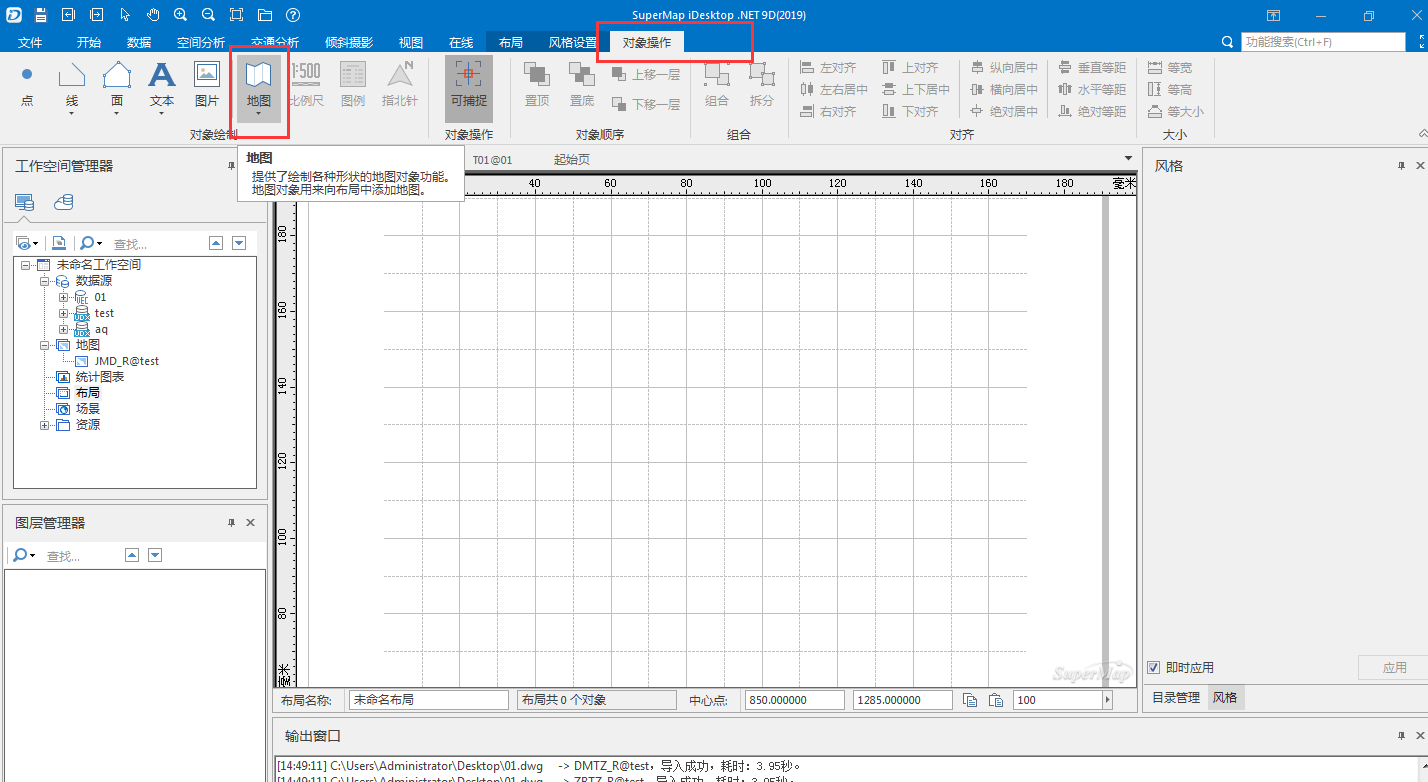This screenshot has width=1428, height=782.
Task: Click the 功能搜索 search field
Action: tap(1323, 42)
